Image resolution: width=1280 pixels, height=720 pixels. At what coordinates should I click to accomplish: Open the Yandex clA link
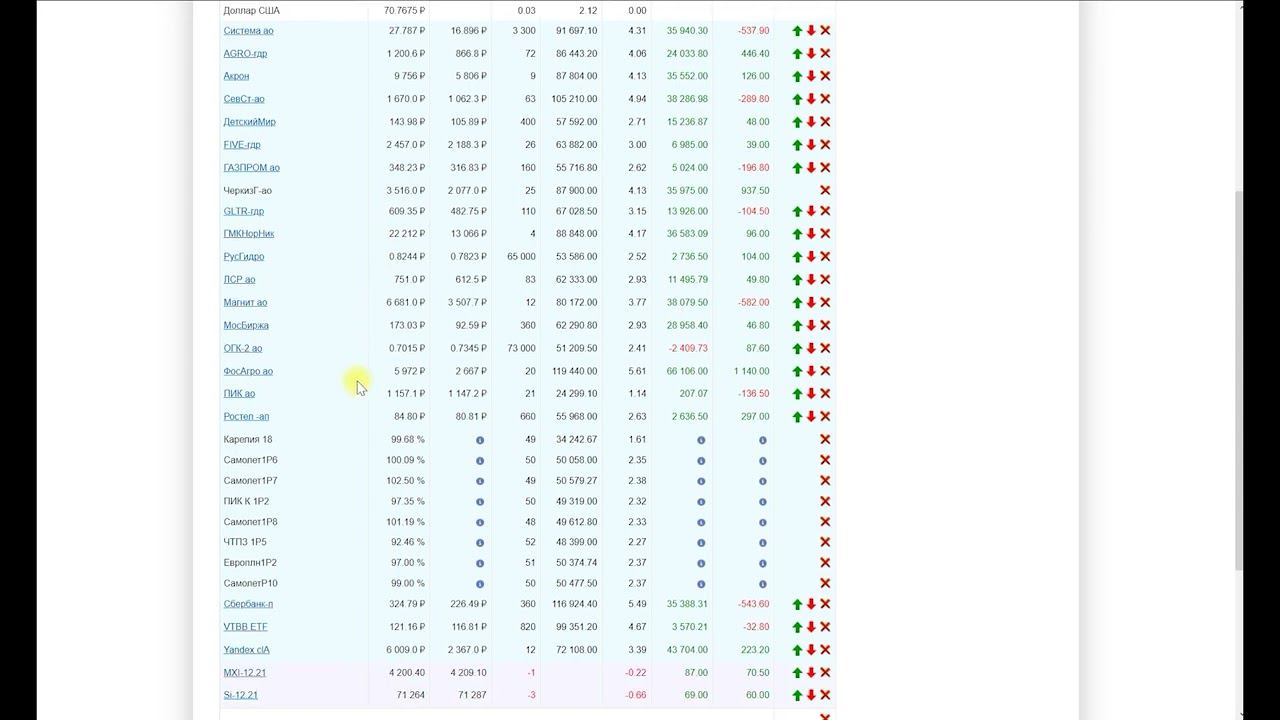coord(246,650)
